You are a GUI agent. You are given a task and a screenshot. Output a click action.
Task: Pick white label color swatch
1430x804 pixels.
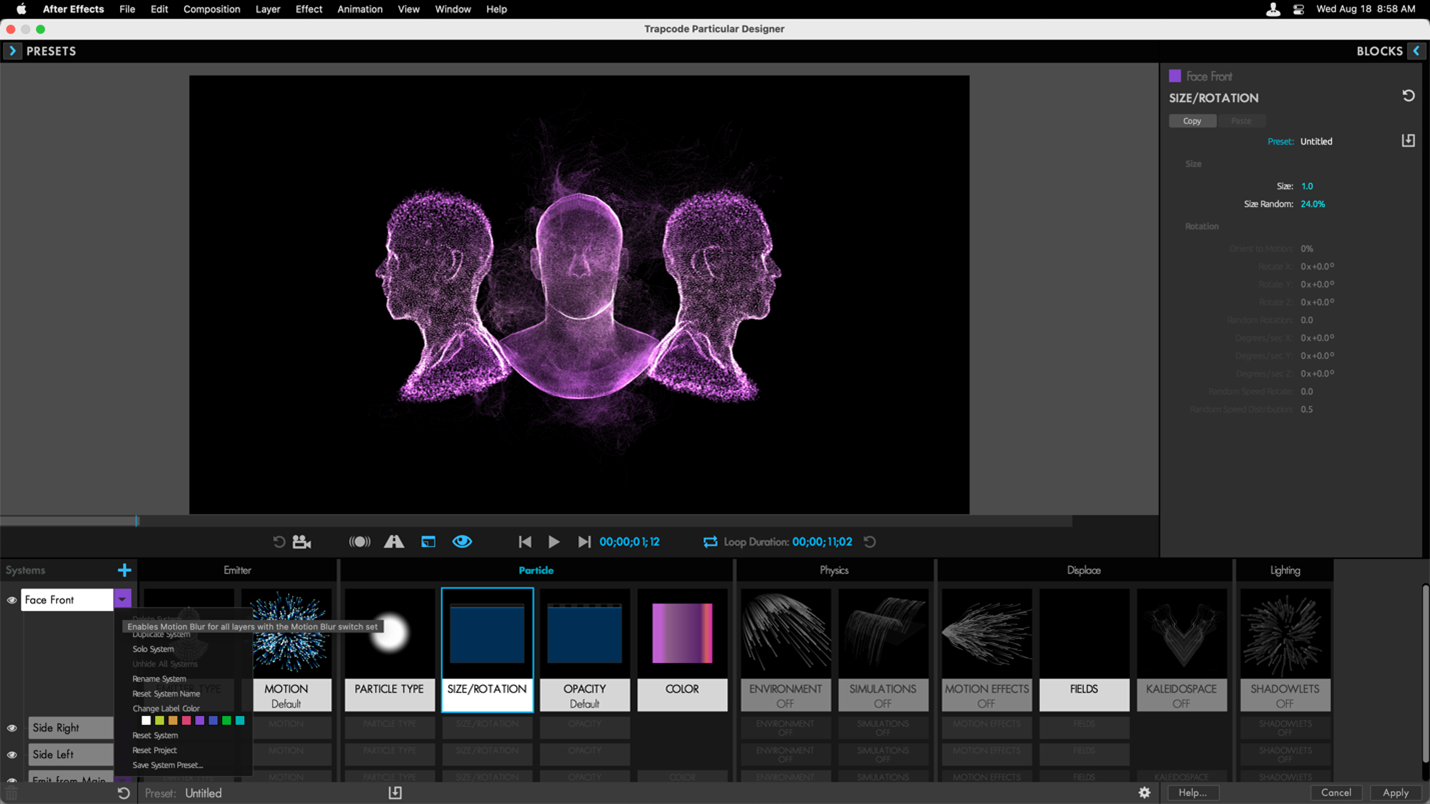(146, 721)
